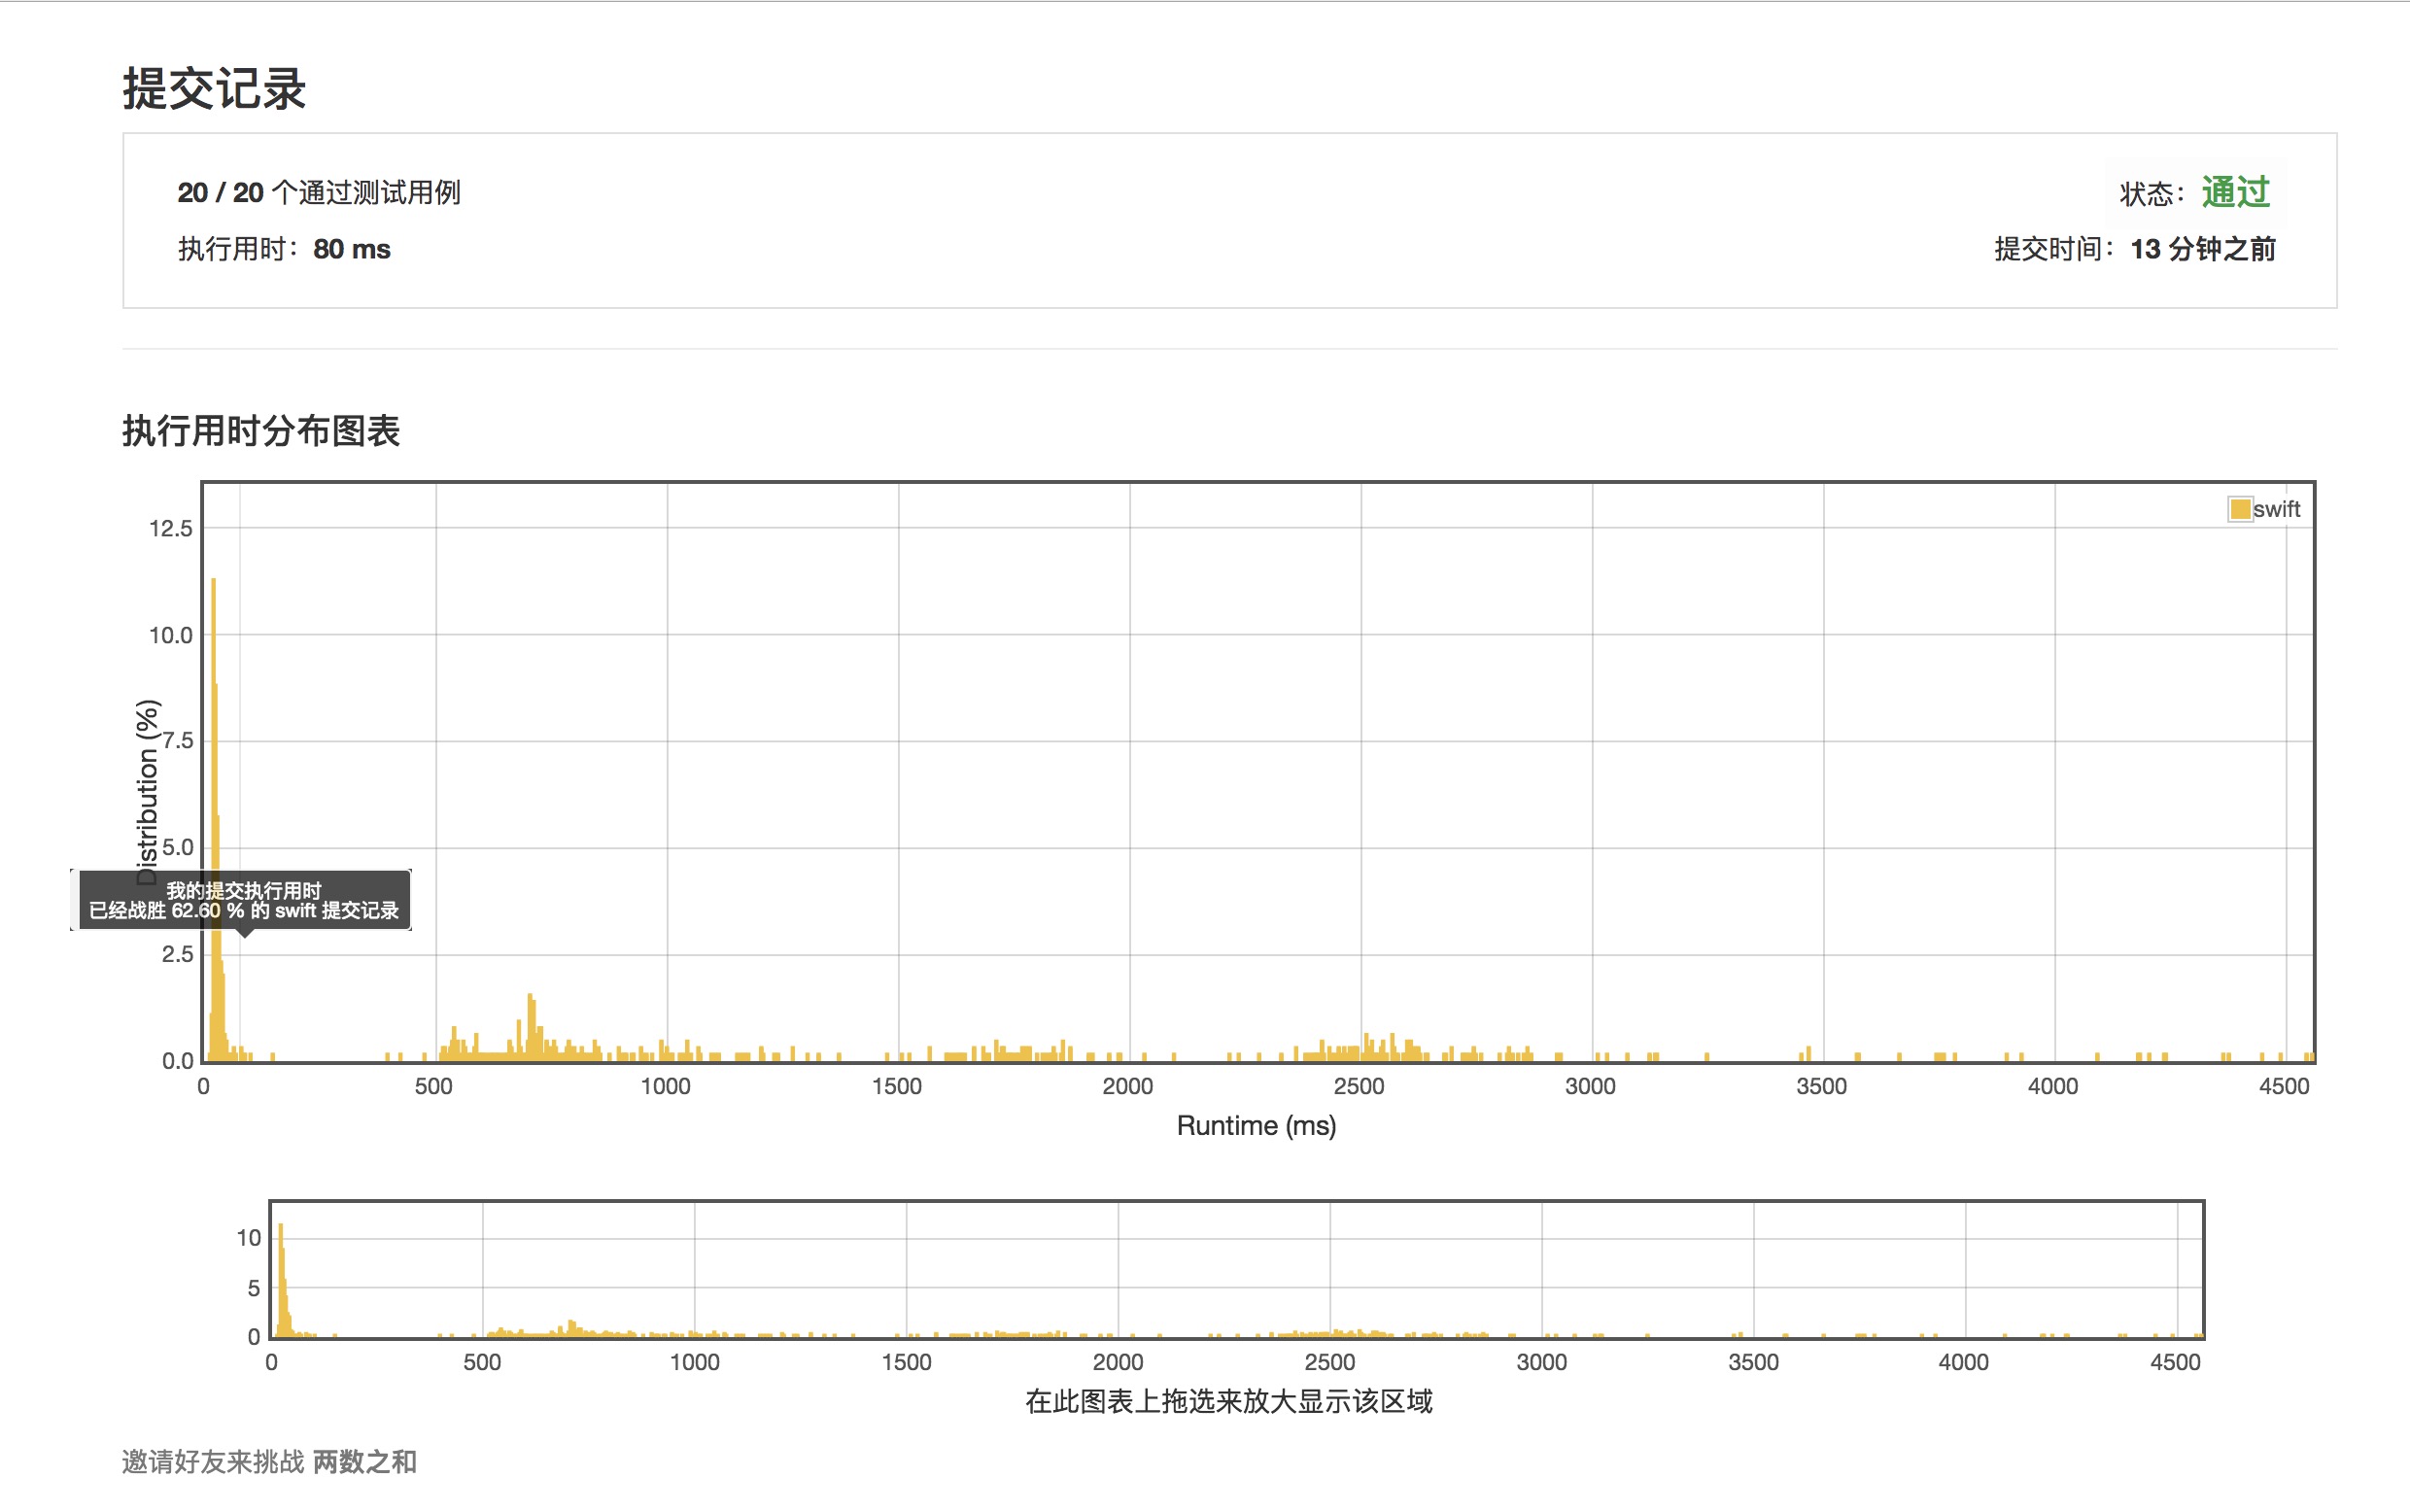This screenshot has height=1512, width=2410.
Task: Click the 通过 status text
Action: [x=2235, y=192]
